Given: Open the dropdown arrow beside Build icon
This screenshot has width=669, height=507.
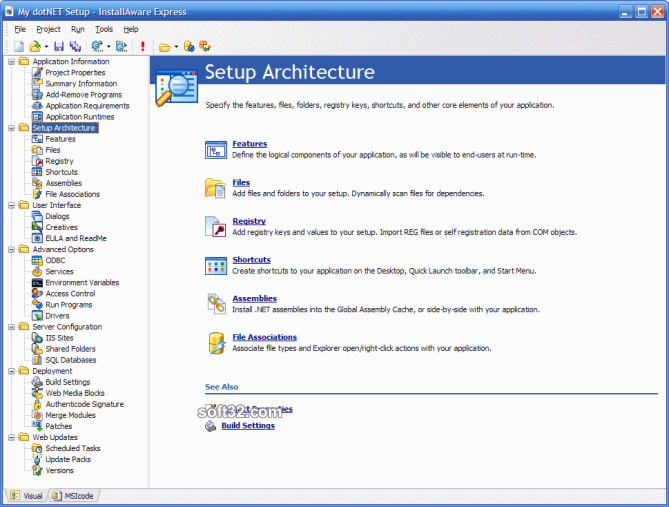Looking at the screenshot, I should coord(108,47).
